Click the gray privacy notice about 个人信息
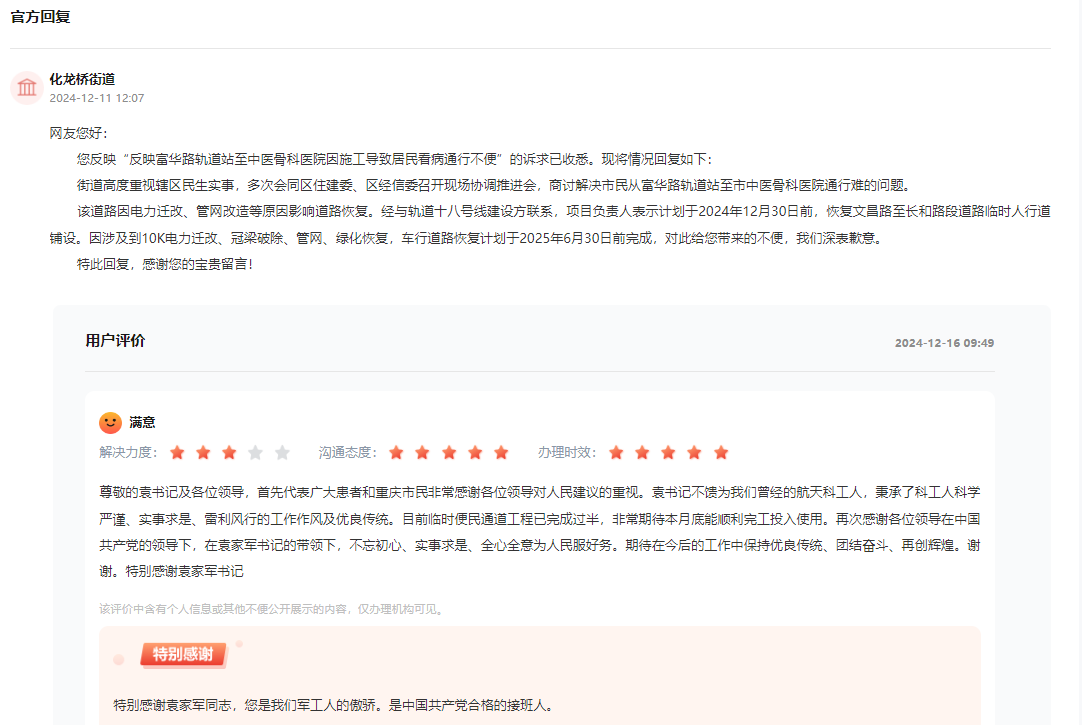The image size is (1082, 725). click(270, 609)
